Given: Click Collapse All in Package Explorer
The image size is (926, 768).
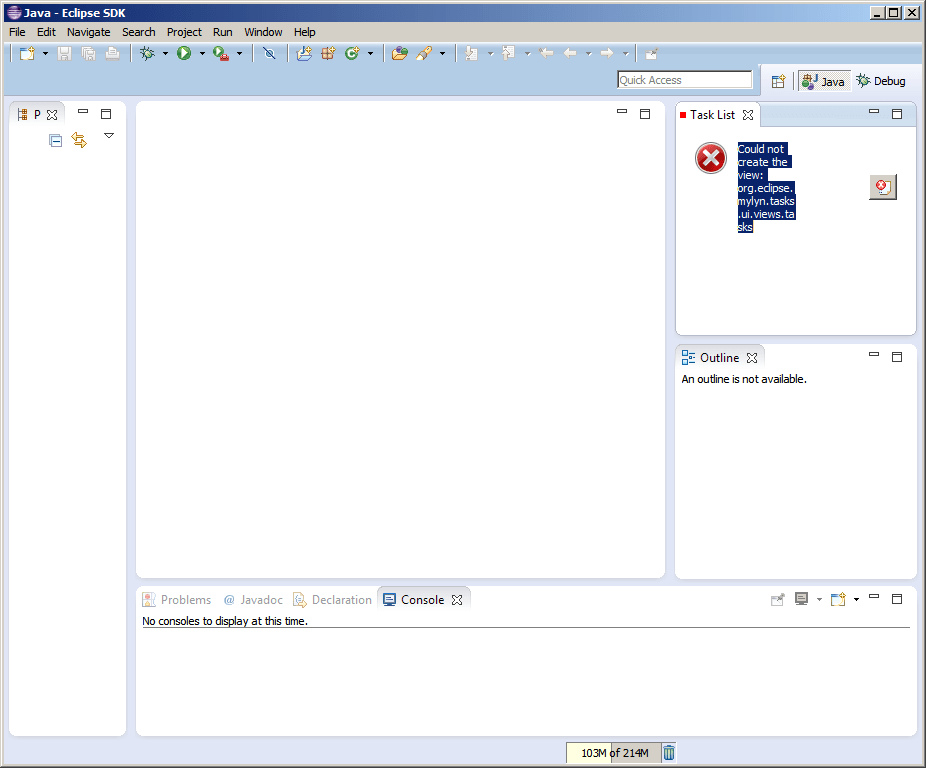Looking at the screenshot, I should (56, 141).
